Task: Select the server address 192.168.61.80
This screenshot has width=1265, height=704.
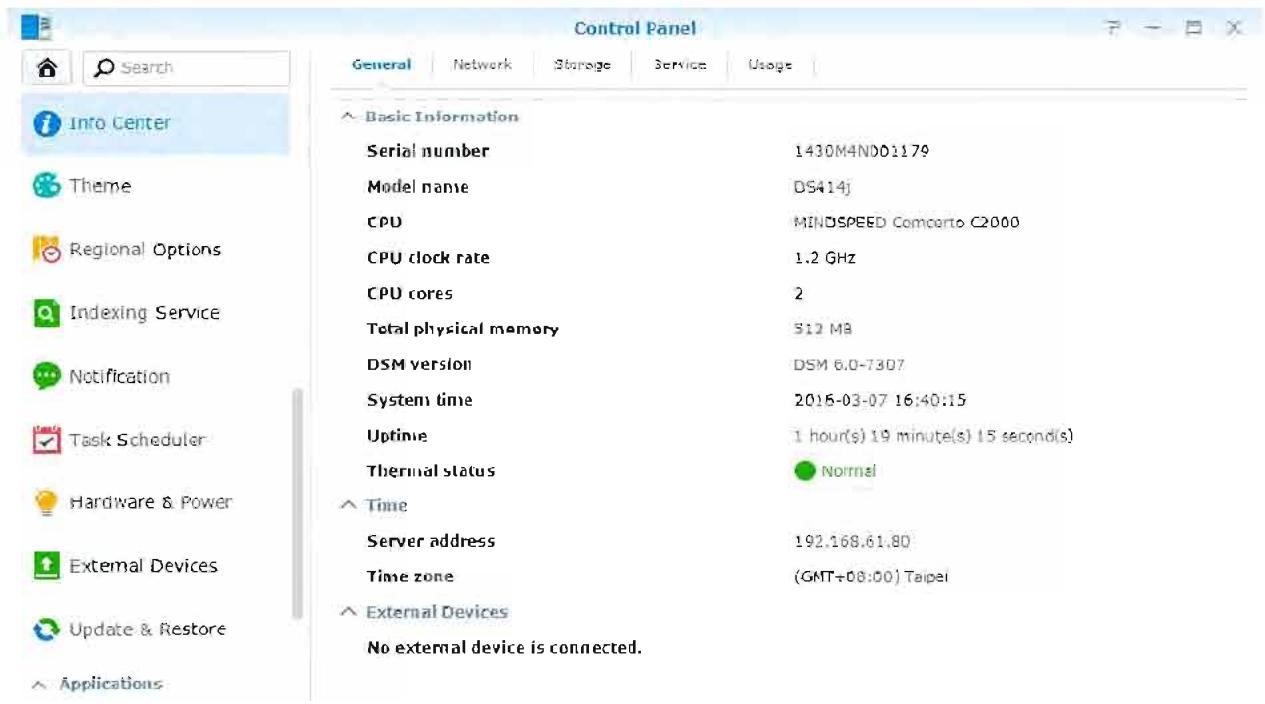Action: click(x=852, y=542)
